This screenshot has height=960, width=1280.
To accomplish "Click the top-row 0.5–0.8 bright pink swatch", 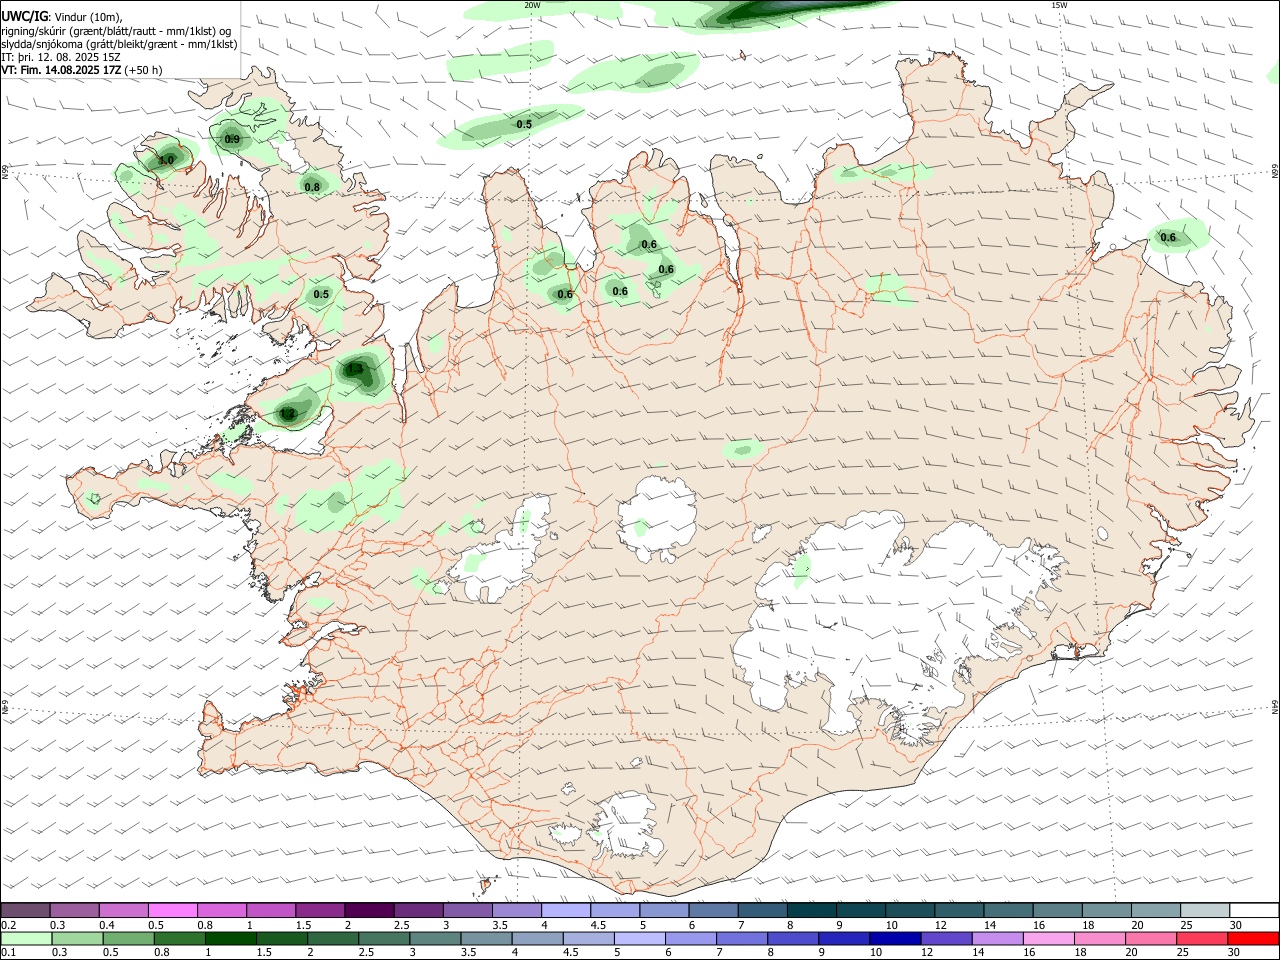I will point(172,910).
